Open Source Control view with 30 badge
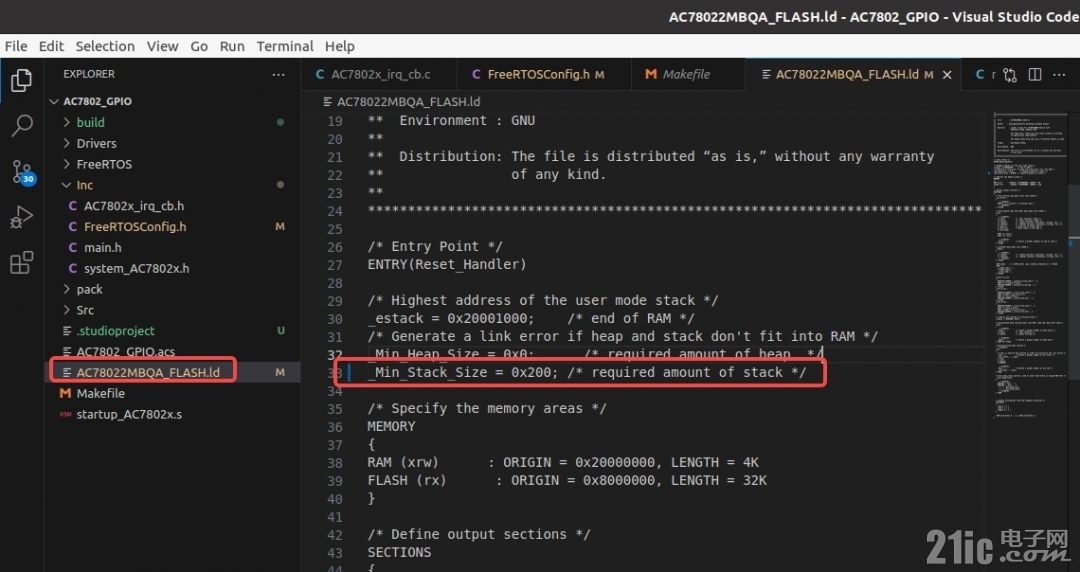The width and height of the screenshot is (1080, 572). [x=21, y=172]
